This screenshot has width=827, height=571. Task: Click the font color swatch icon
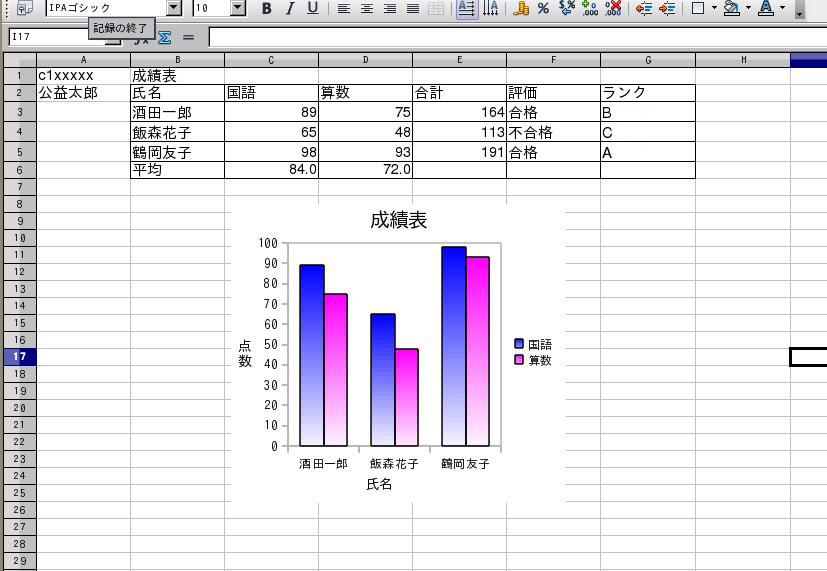[x=765, y=9]
